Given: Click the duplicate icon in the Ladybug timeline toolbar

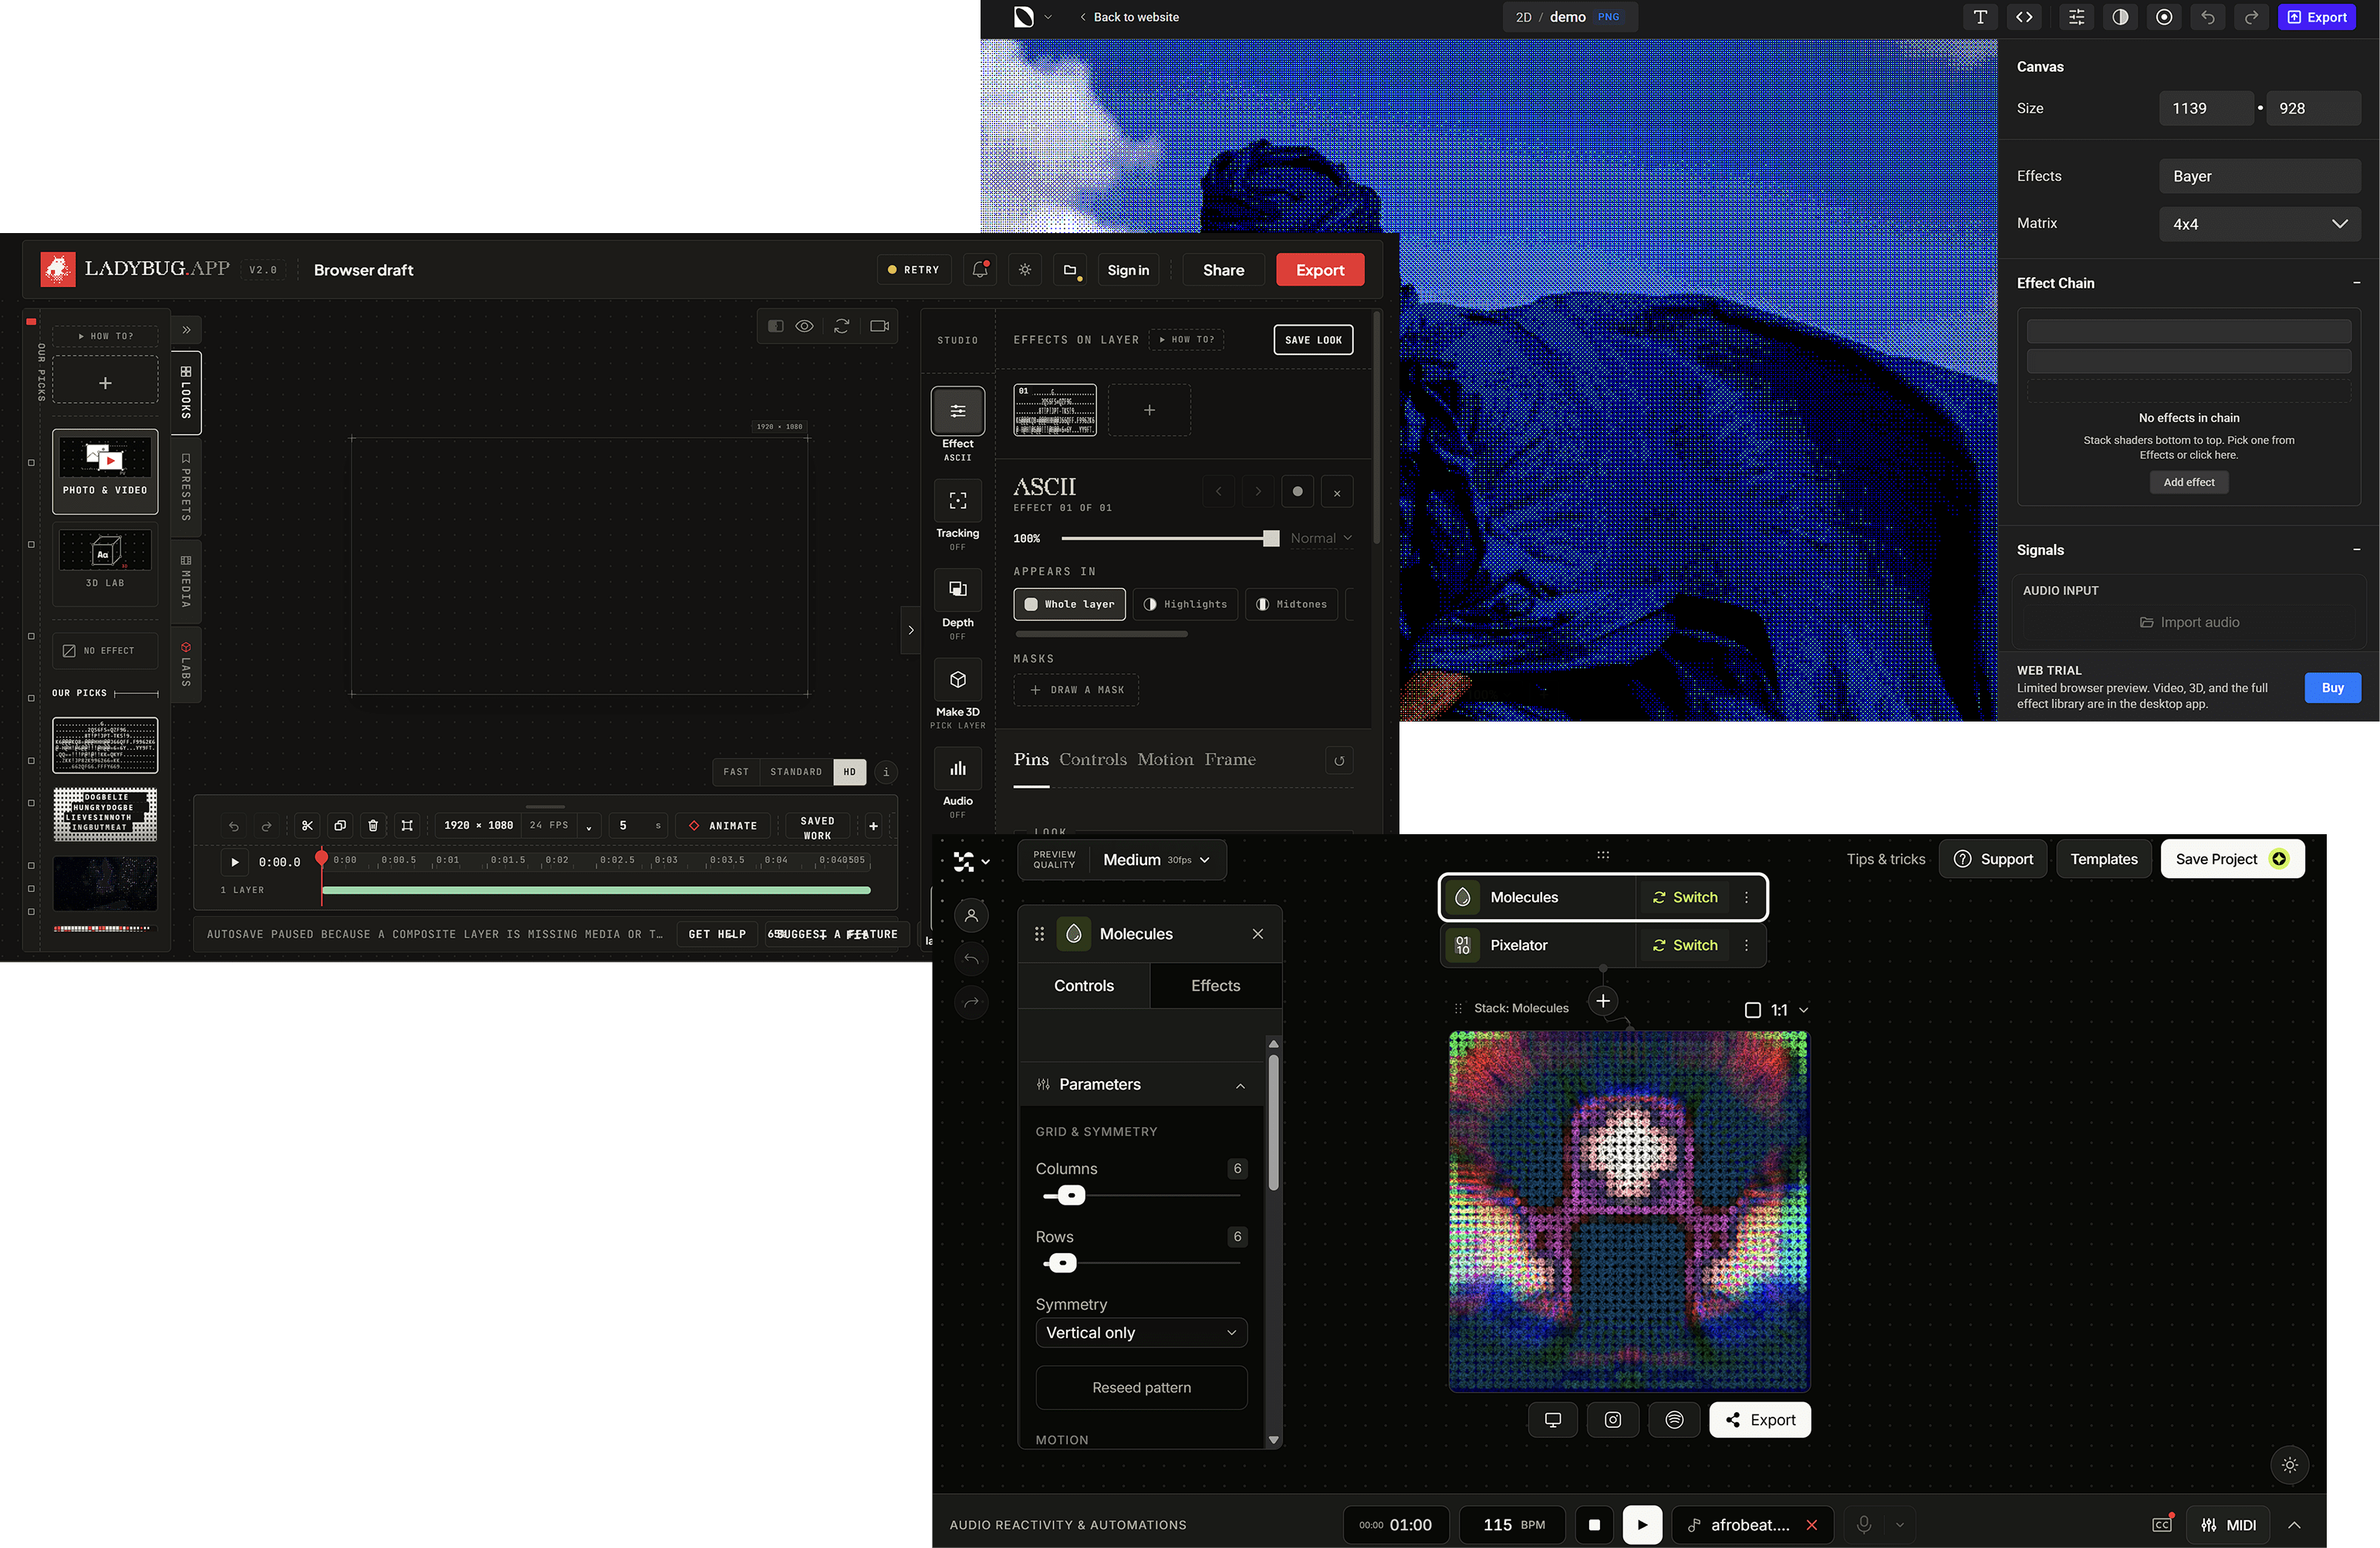Looking at the screenshot, I should [x=340, y=826].
